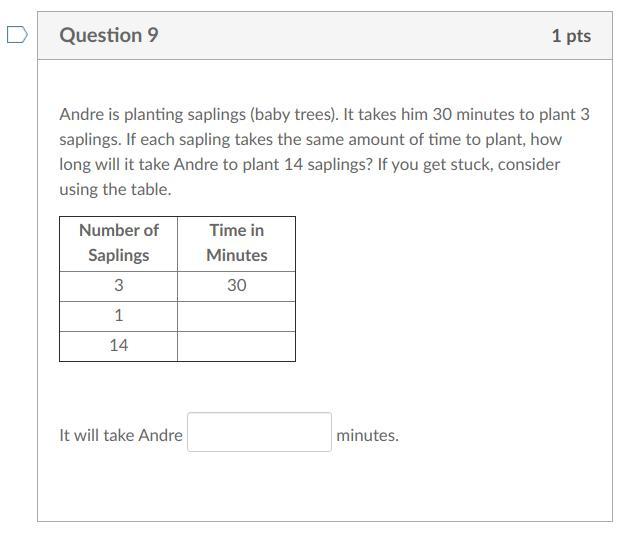The image size is (636, 538).
Task: Click '30 minutes' in the problem text
Action: click(473, 114)
